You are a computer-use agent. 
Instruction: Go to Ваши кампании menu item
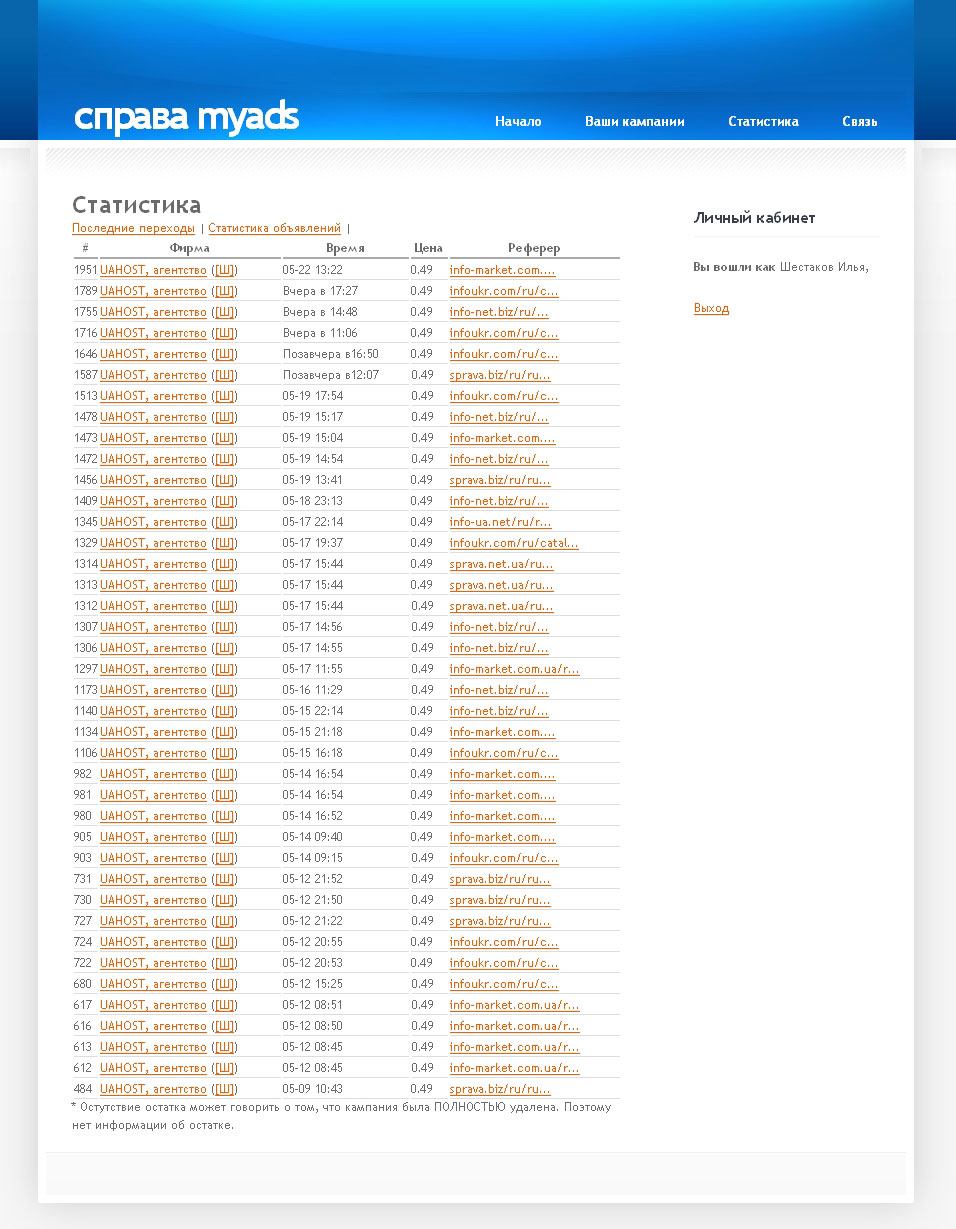[x=635, y=121]
